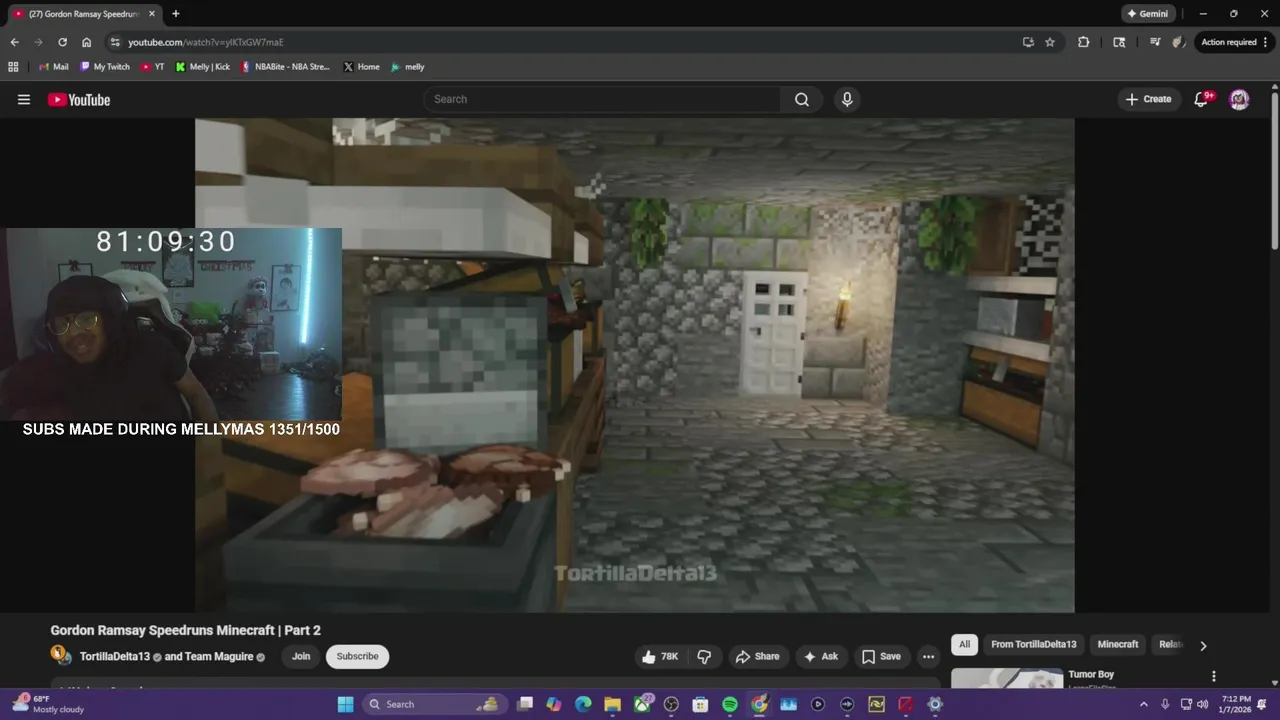
Task: Click the Windows taskbar search box
Action: [433, 704]
